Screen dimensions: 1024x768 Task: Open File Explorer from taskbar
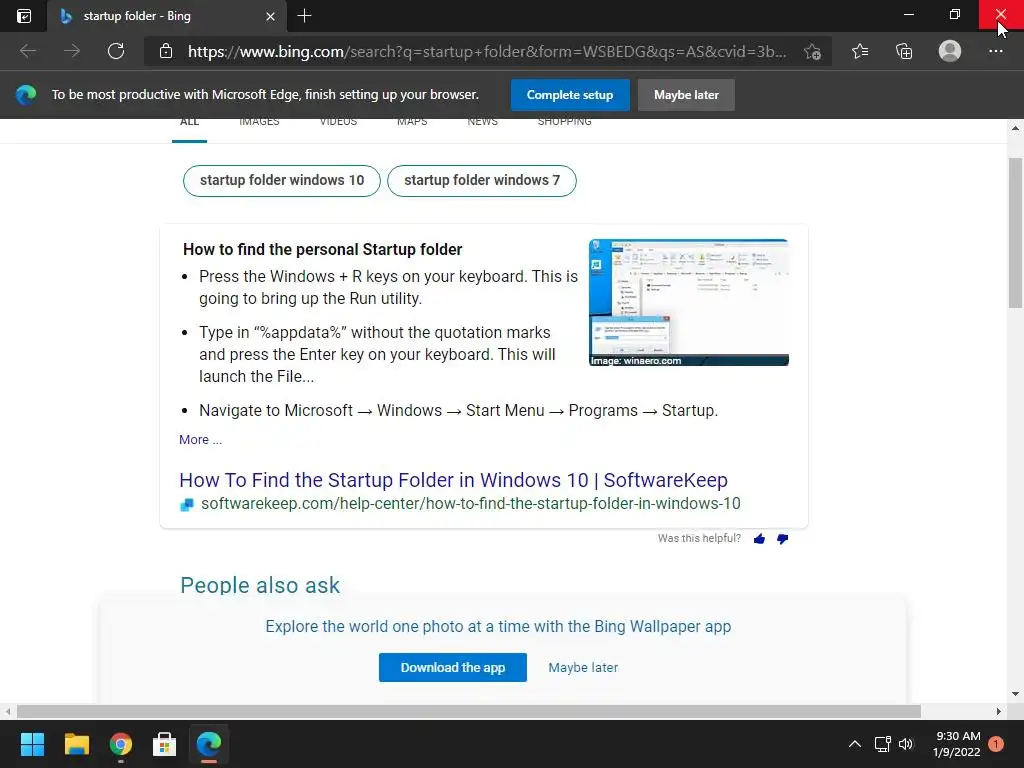pyautogui.click(x=76, y=744)
